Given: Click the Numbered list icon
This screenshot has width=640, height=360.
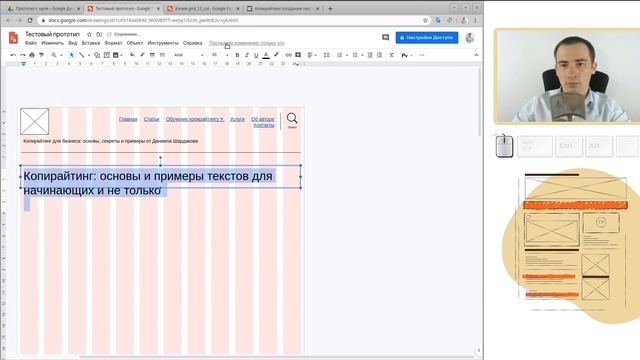Looking at the screenshot, I should click(340, 55).
